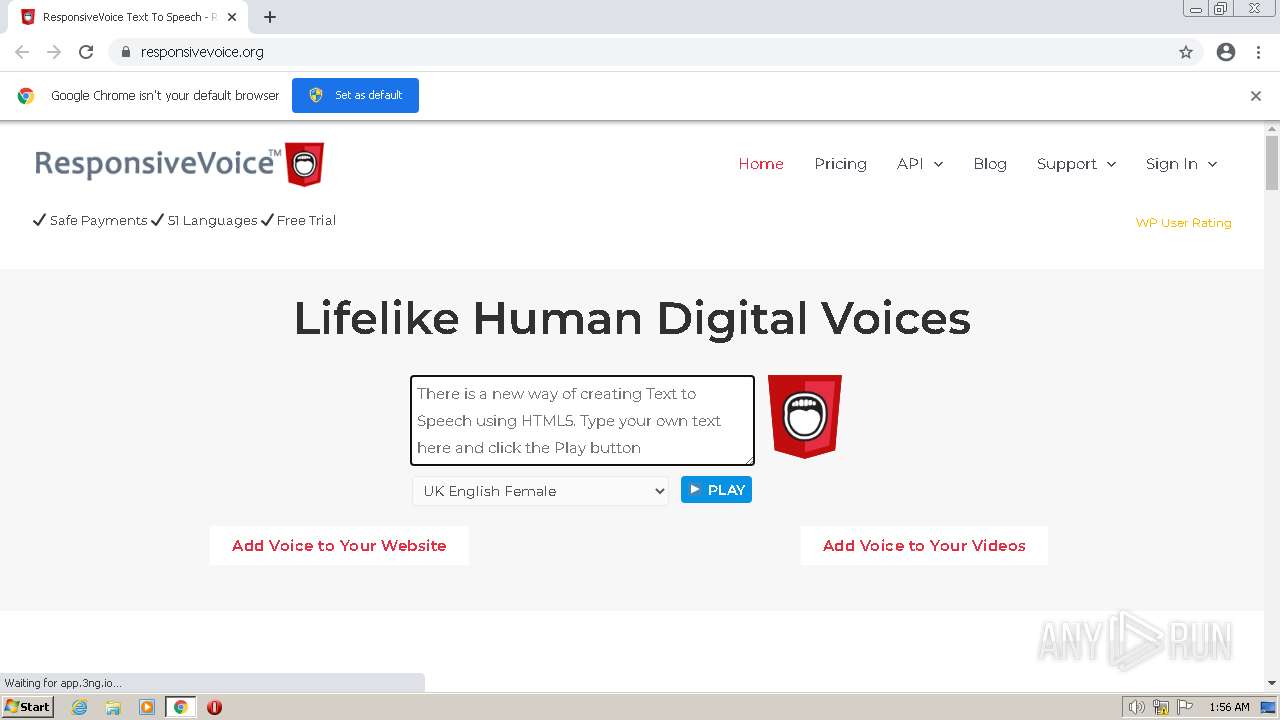The image size is (1280, 720).
Task: Open the Blog page
Action: coord(990,164)
